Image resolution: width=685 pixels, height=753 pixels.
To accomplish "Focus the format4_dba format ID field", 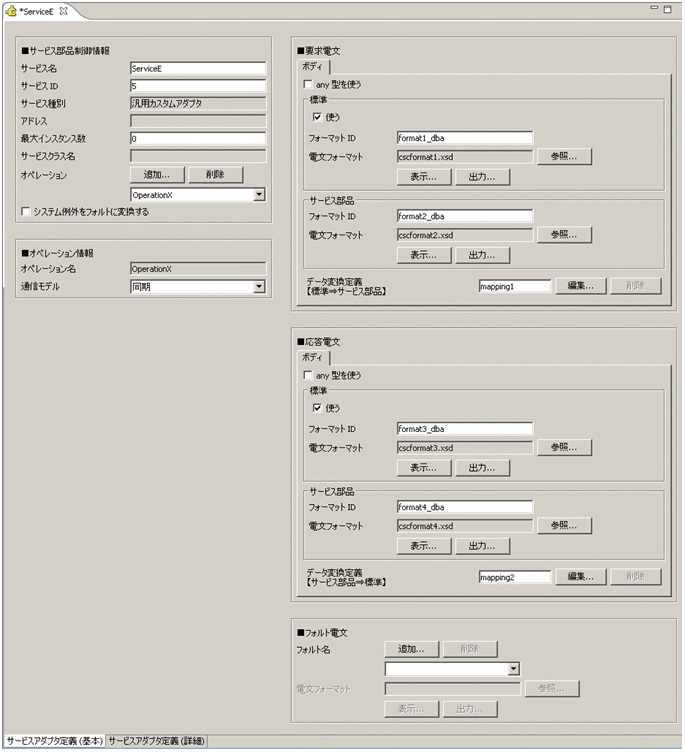I will click(465, 507).
